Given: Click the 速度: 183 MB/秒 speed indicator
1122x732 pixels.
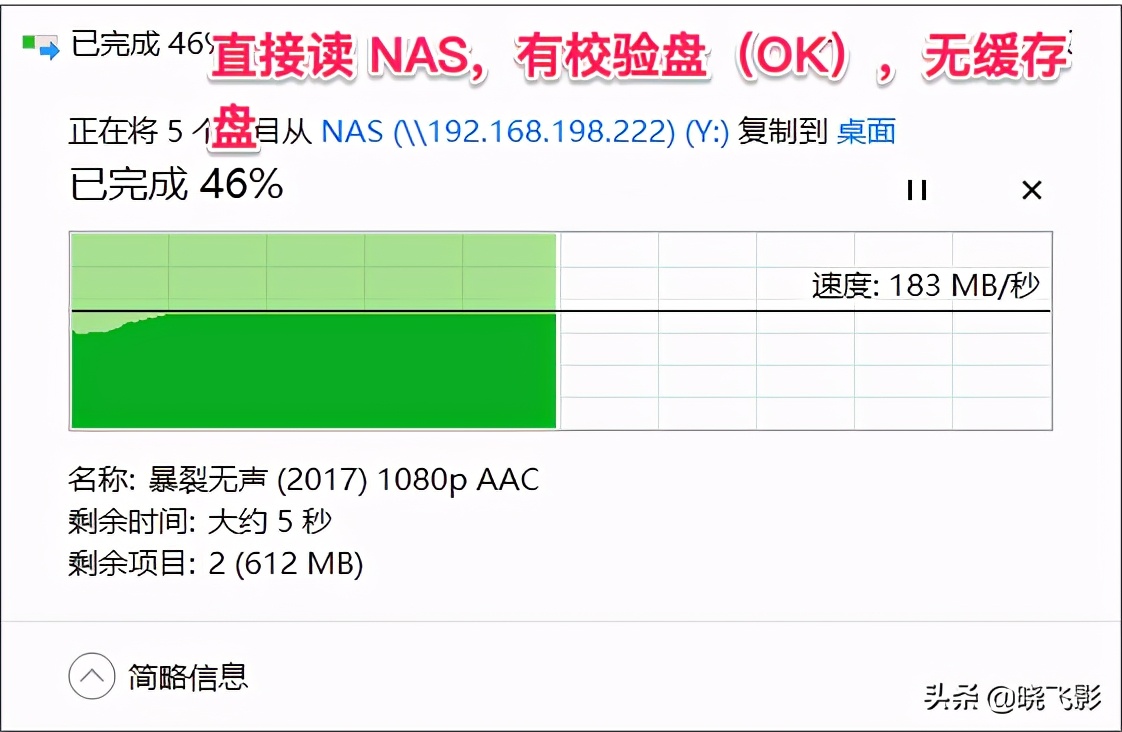Looking at the screenshot, I should (x=927, y=284).
